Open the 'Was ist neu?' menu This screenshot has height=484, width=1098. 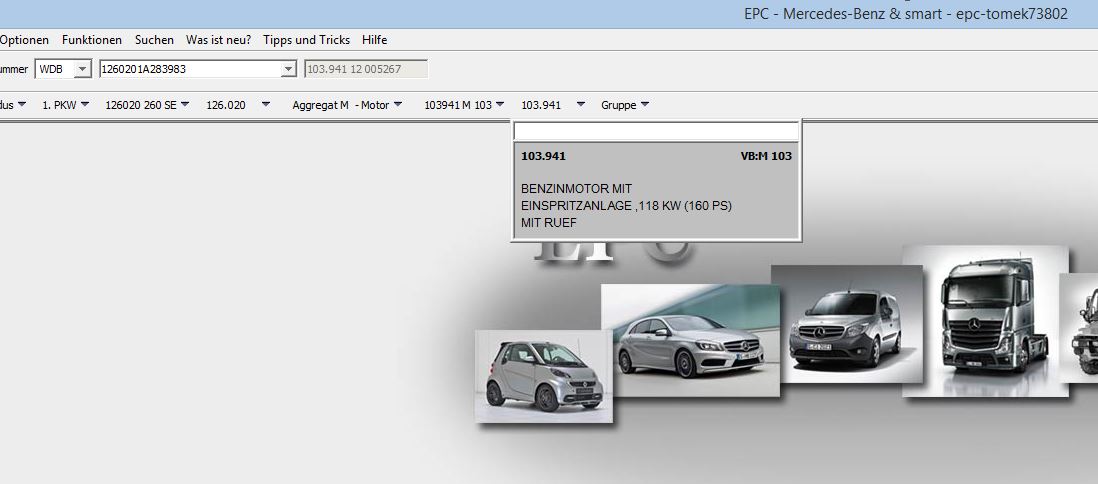click(x=218, y=40)
